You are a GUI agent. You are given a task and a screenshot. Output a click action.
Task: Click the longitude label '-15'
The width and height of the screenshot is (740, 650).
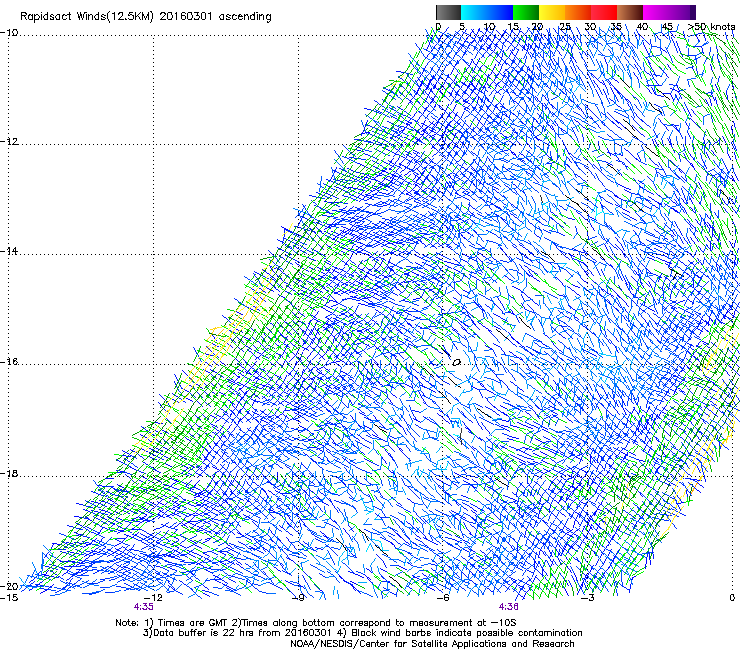pos(9,597)
